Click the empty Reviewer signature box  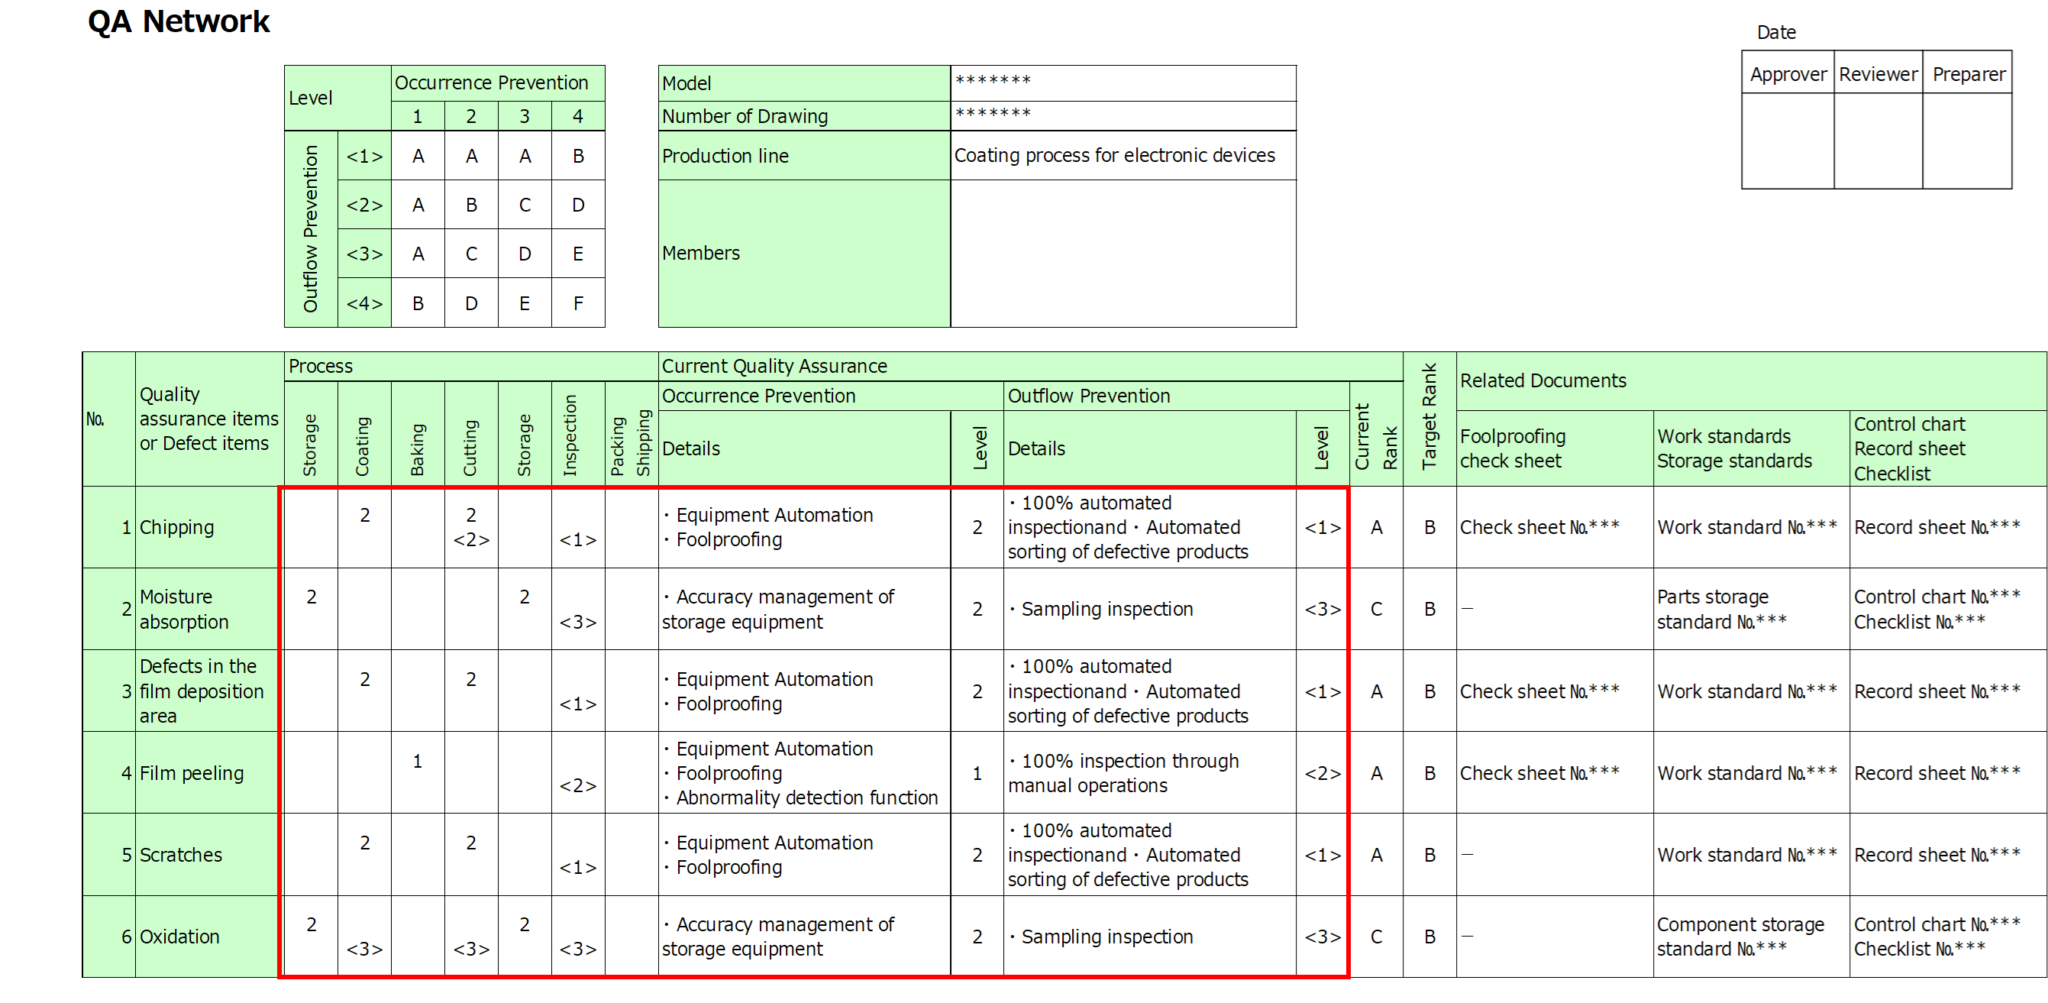[1878, 141]
